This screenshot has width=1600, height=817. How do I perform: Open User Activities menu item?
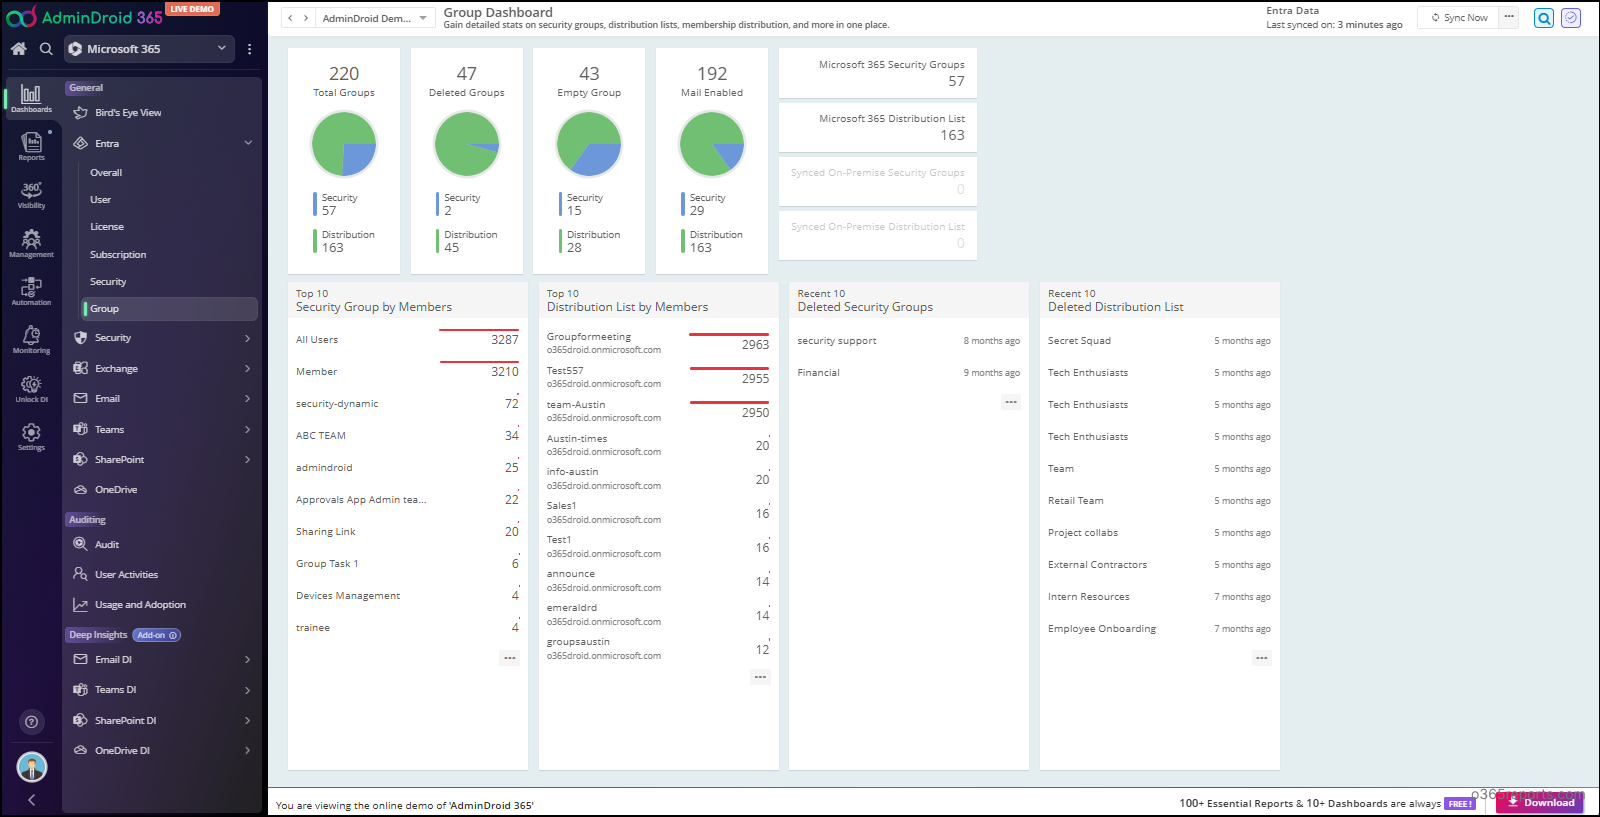126,575
